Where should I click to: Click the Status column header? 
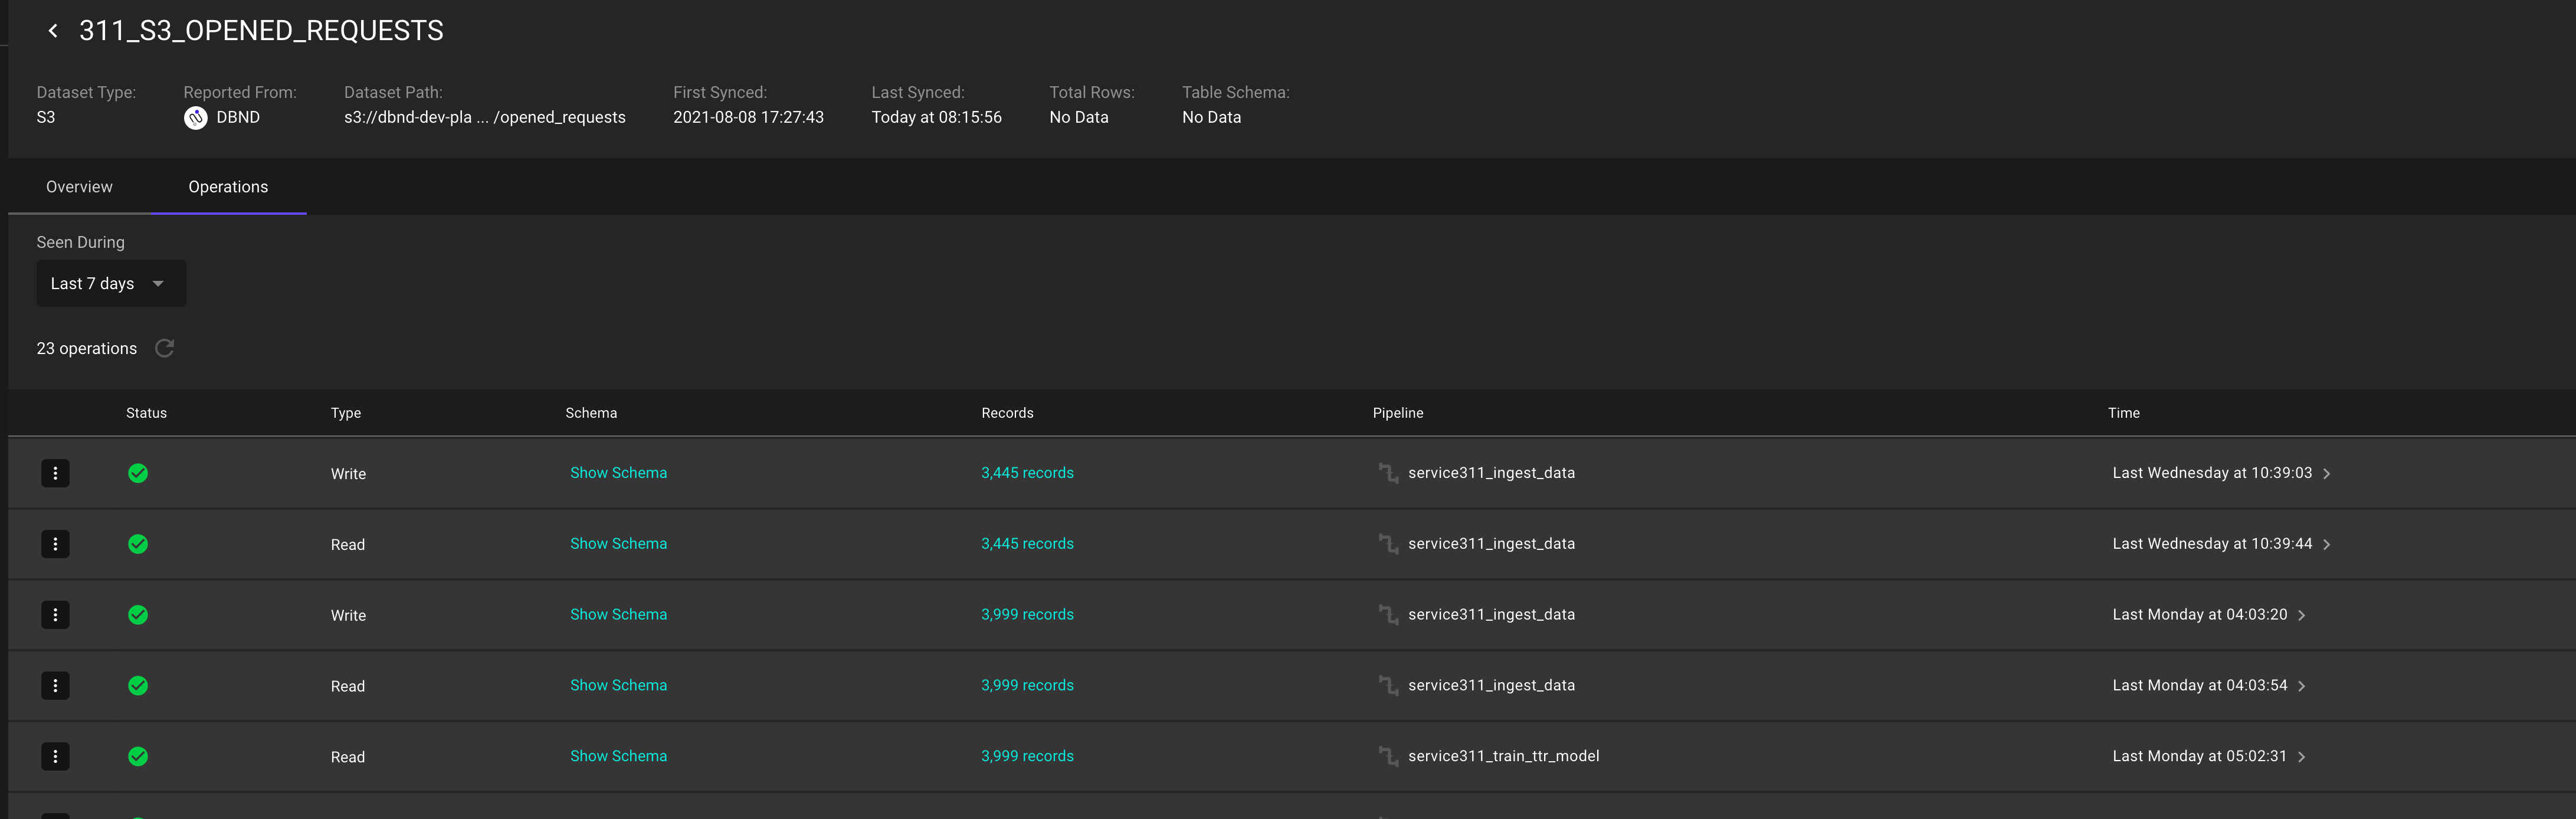point(146,413)
